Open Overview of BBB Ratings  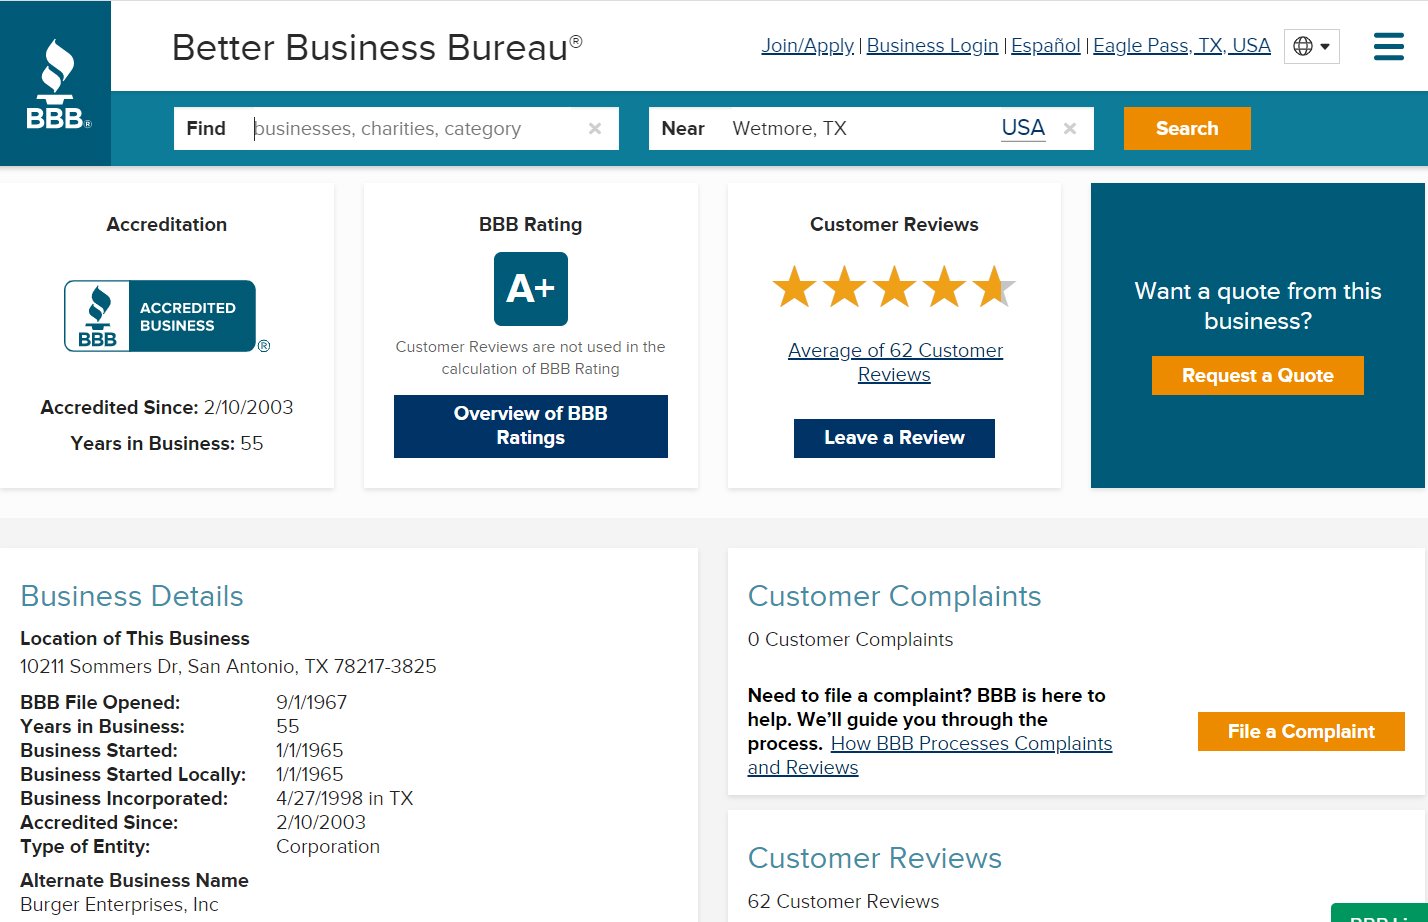click(530, 426)
